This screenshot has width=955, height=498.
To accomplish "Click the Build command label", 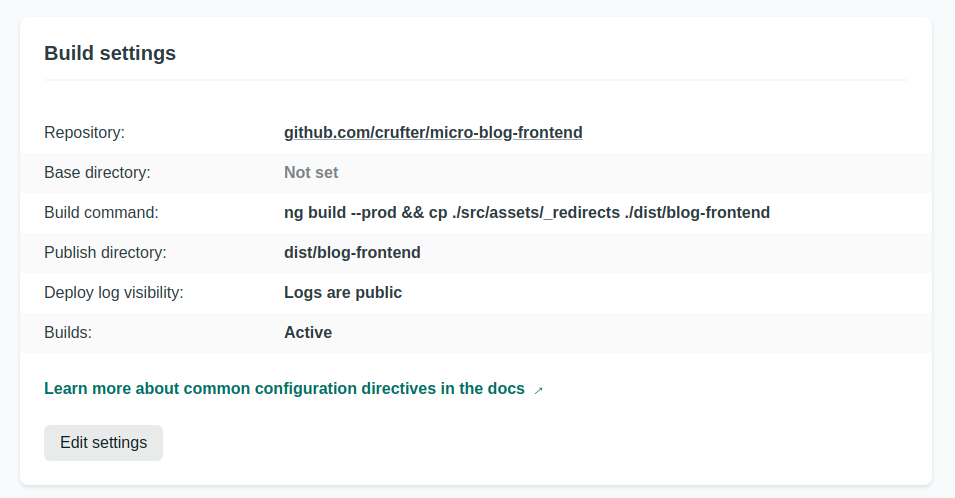I will 102,212.
